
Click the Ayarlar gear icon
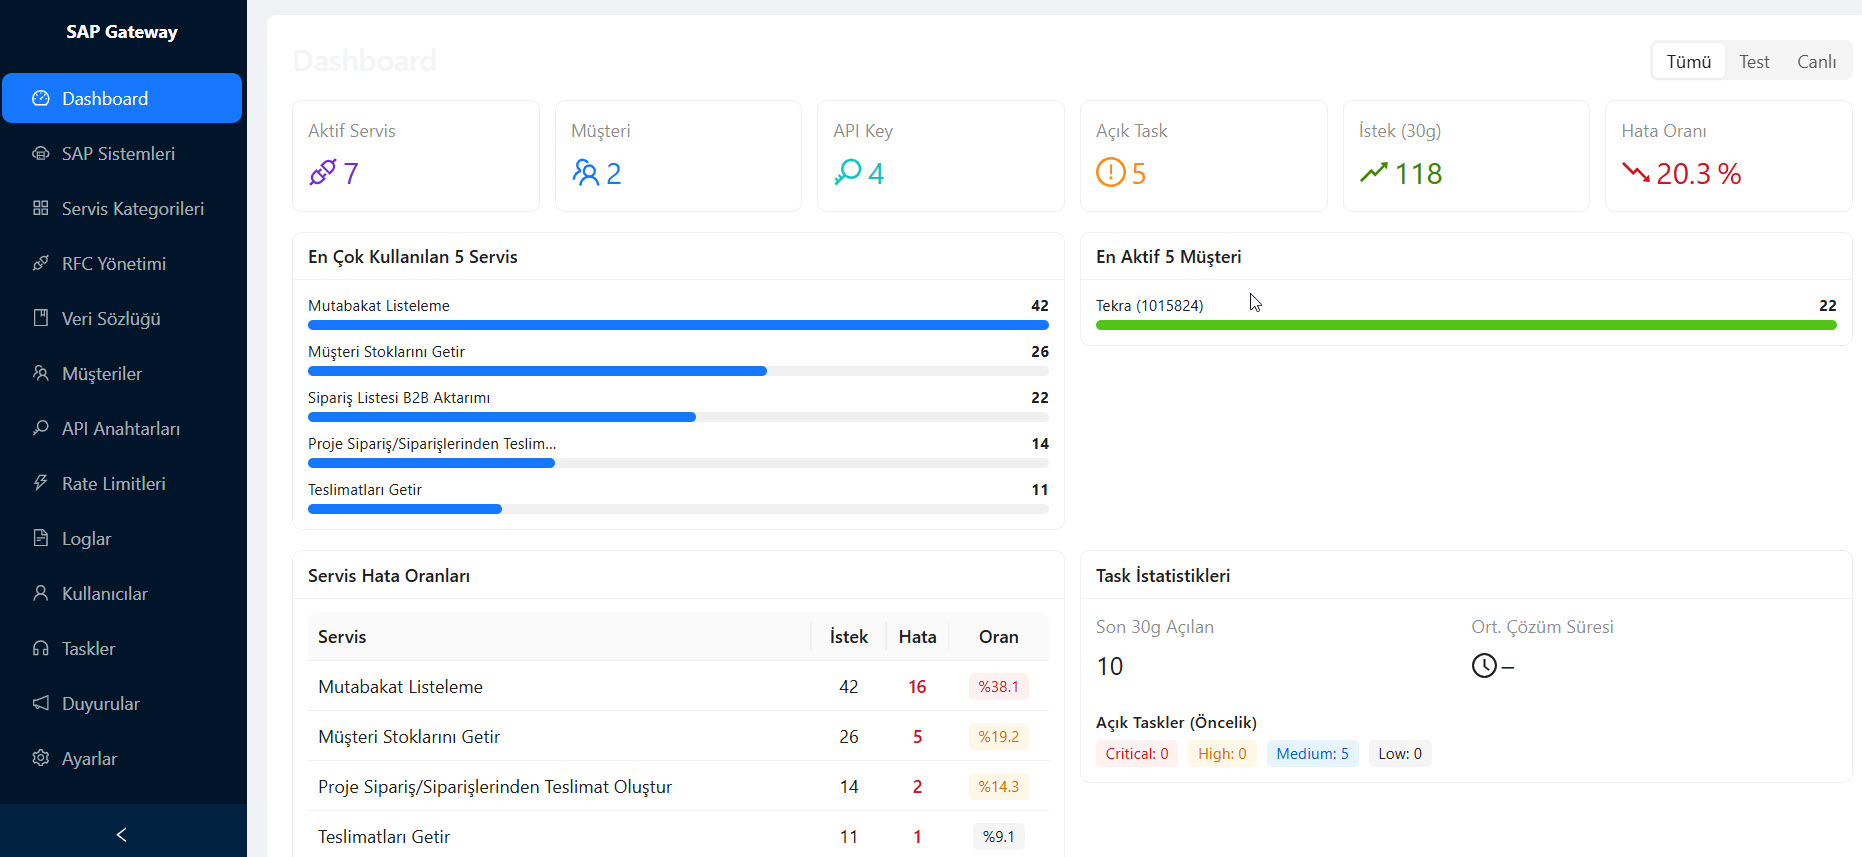click(41, 758)
